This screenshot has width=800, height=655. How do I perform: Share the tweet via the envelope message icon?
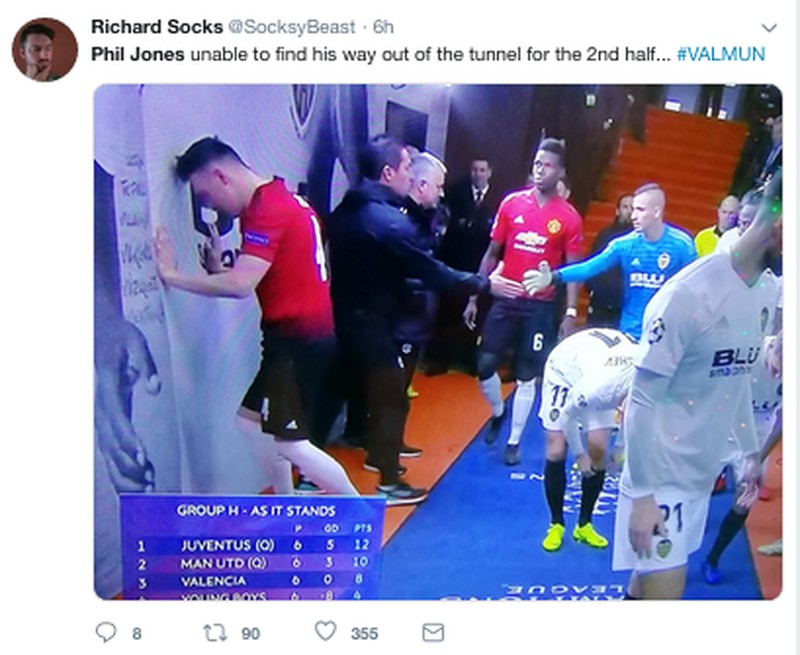click(x=433, y=633)
